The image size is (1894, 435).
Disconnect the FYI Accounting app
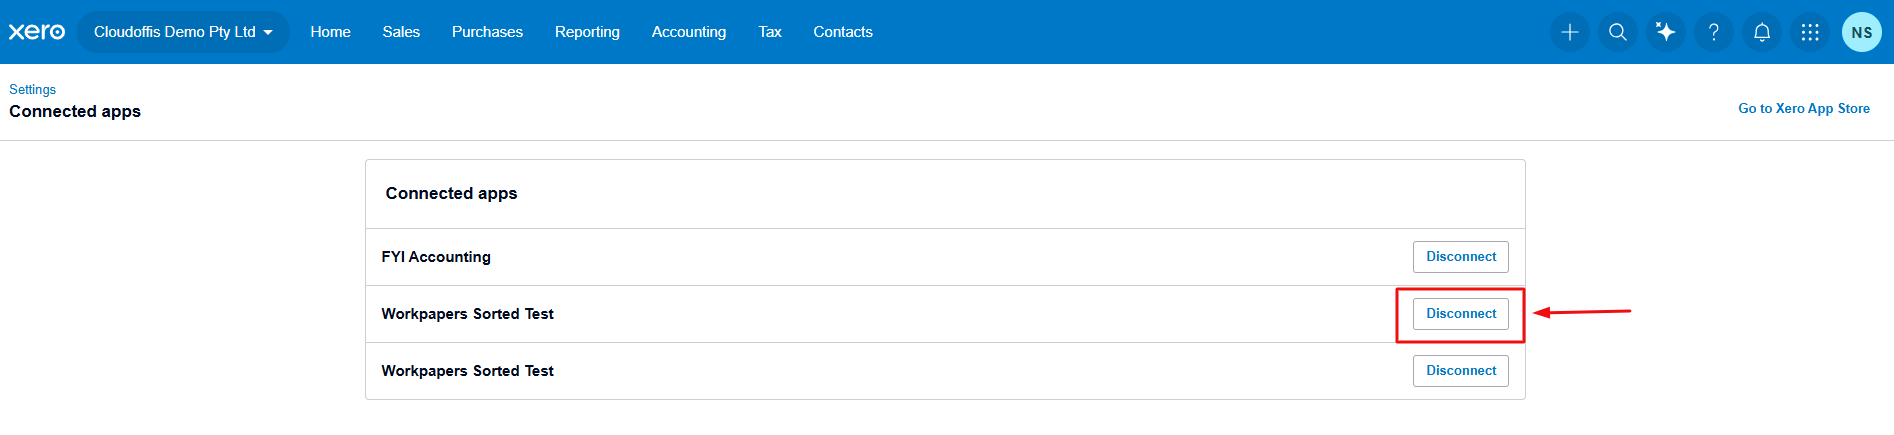(x=1460, y=257)
